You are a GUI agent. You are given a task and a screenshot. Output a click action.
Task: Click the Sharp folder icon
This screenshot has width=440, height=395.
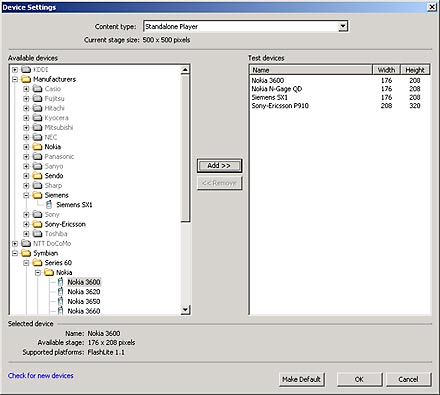[x=38, y=186]
